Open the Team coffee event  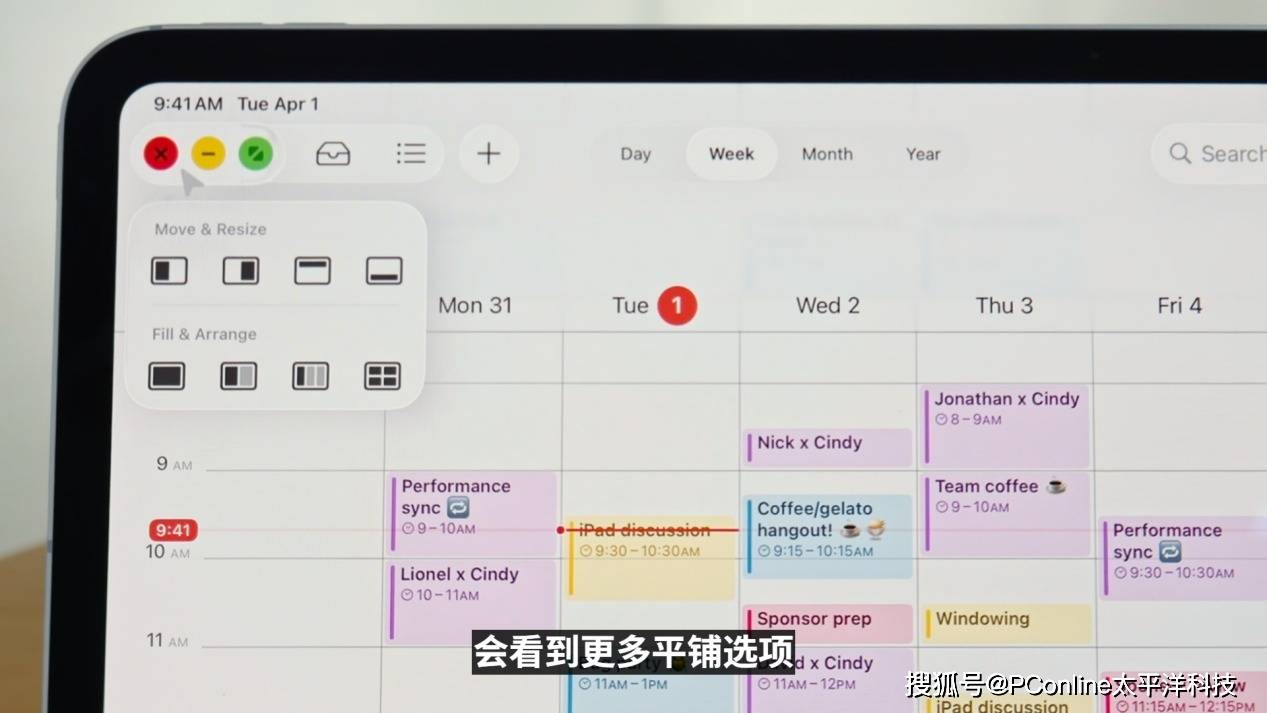(x=1006, y=513)
